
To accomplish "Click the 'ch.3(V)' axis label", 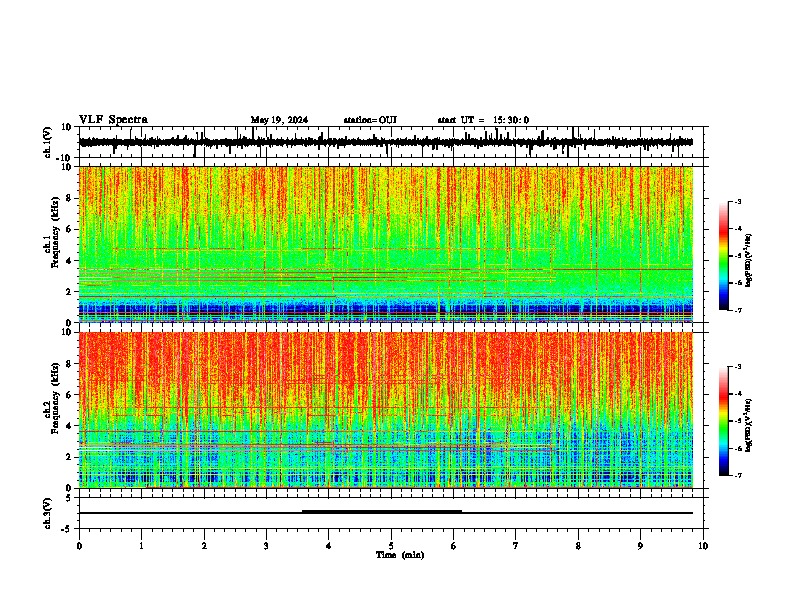I will [x=48, y=513].
